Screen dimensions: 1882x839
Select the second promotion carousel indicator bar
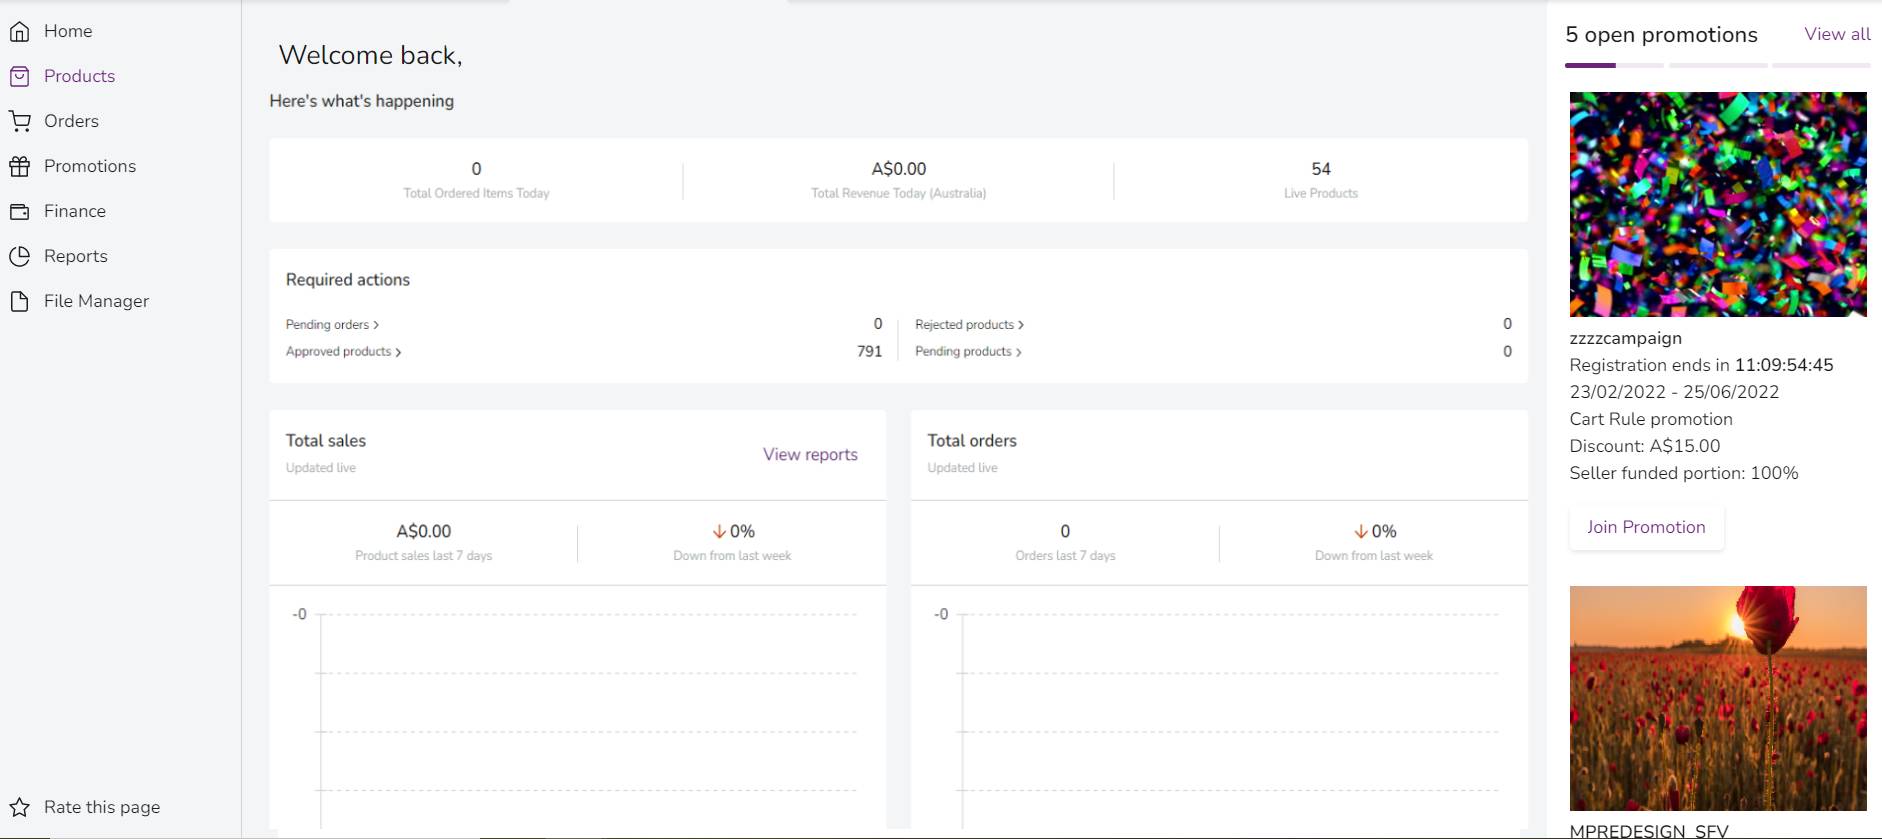tap(1640, 65)
